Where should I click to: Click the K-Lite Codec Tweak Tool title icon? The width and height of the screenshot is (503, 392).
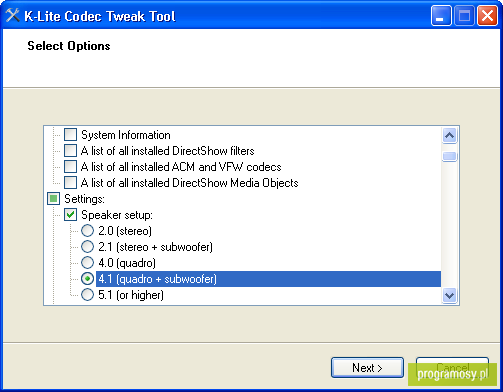point(13,15)
